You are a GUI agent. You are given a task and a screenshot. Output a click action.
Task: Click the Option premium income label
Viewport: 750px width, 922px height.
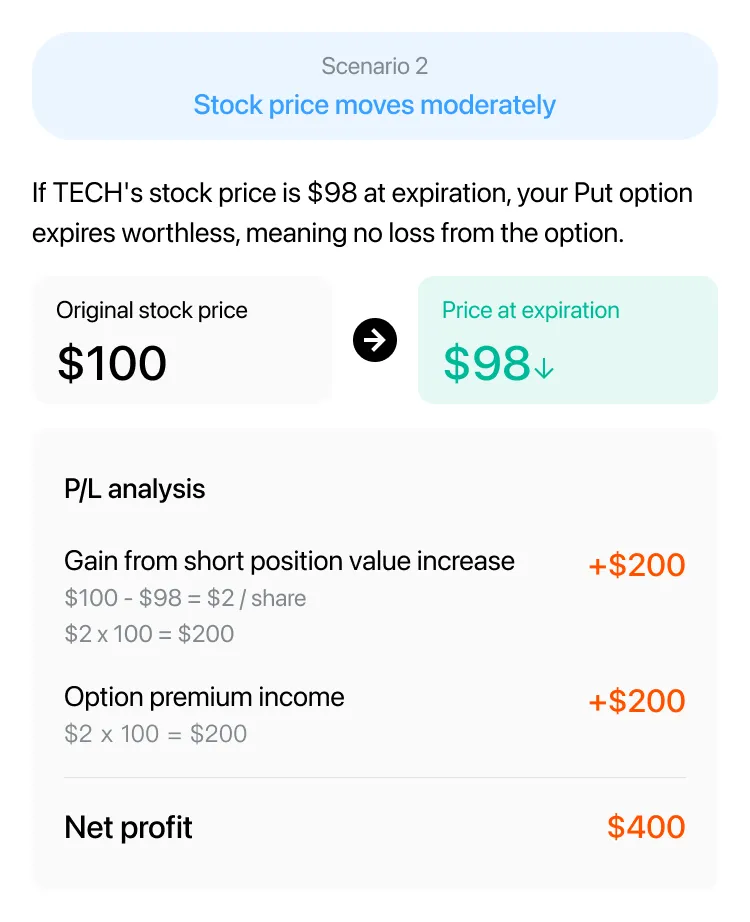pos(204,697)
